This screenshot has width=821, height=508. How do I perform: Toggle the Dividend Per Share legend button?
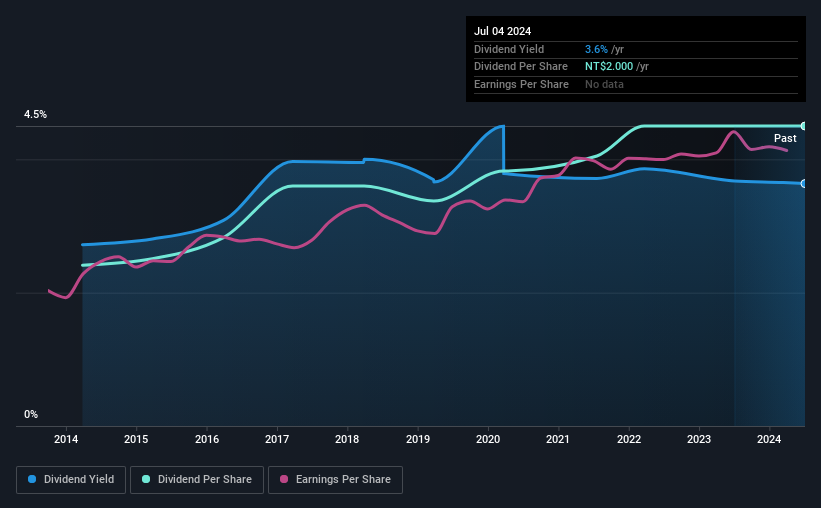(197, 480)
